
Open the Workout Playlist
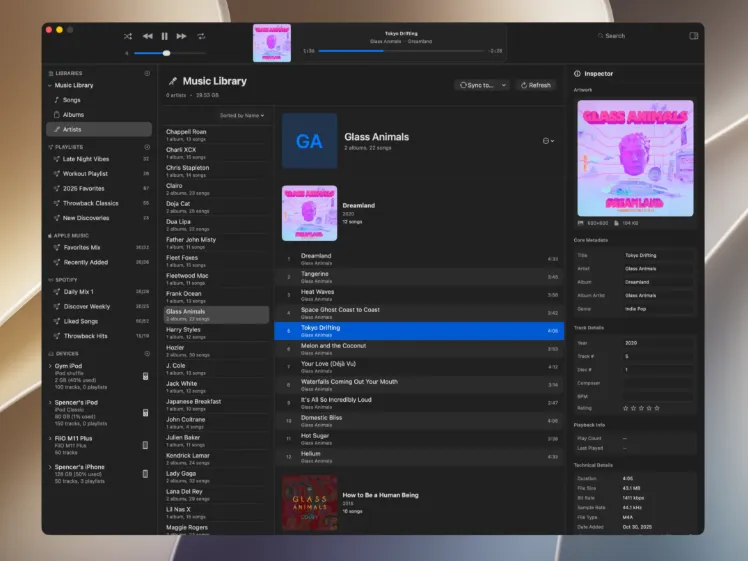point(99,174)
